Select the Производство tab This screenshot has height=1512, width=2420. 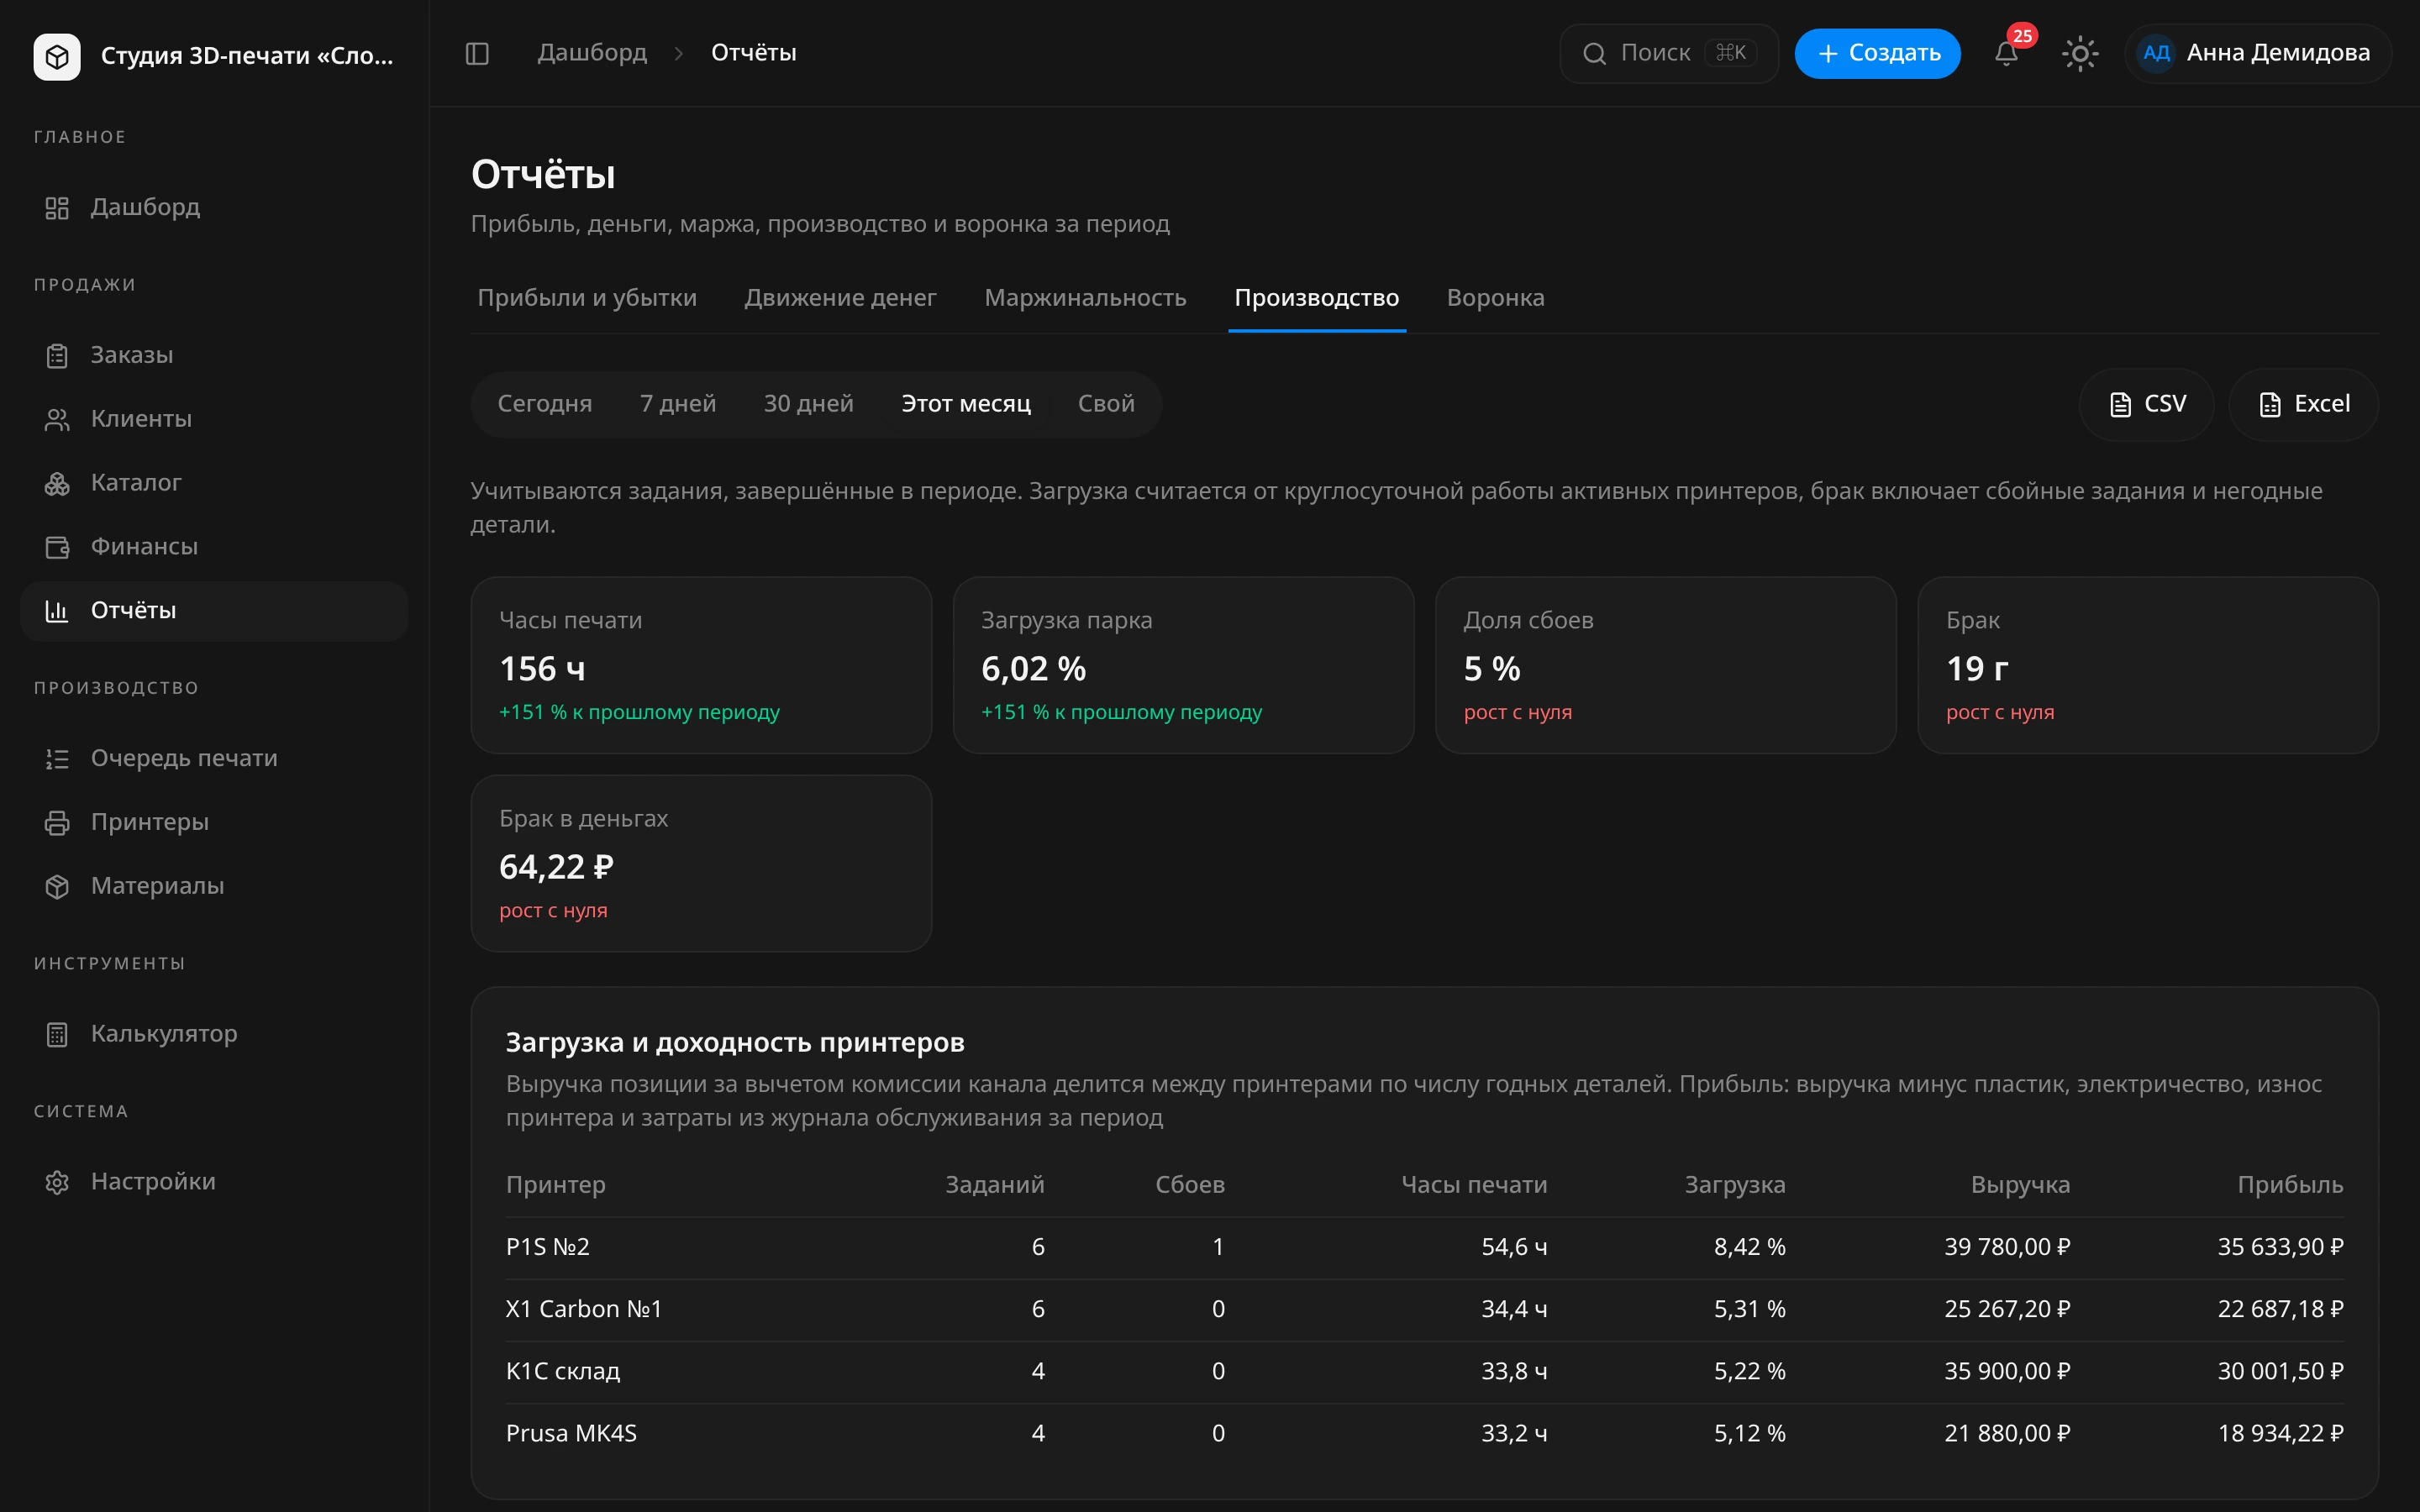click(1316, 298)
